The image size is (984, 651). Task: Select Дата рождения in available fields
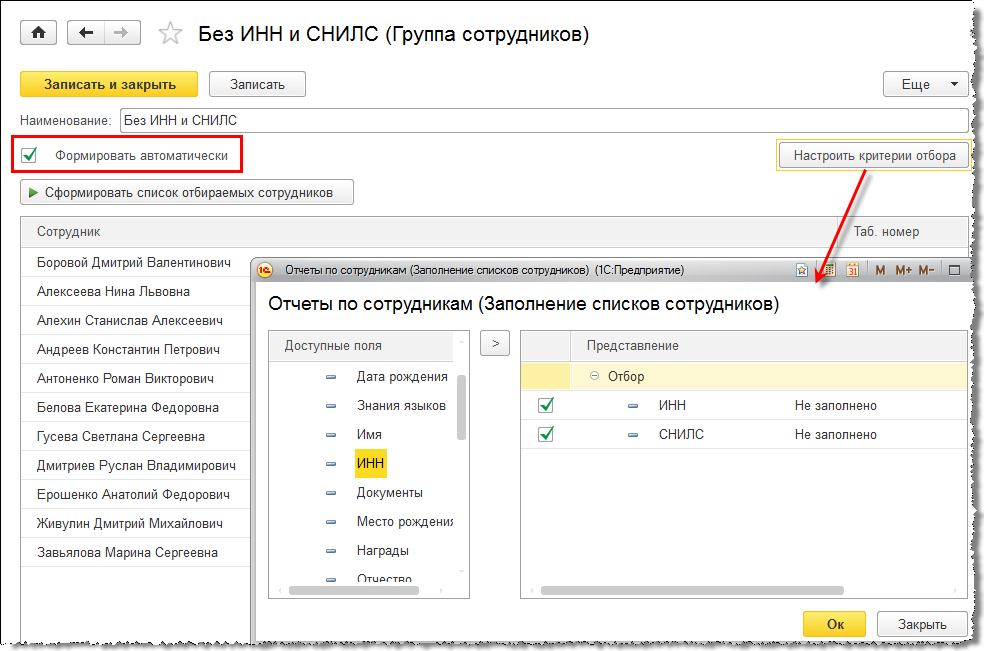(402, 377)
